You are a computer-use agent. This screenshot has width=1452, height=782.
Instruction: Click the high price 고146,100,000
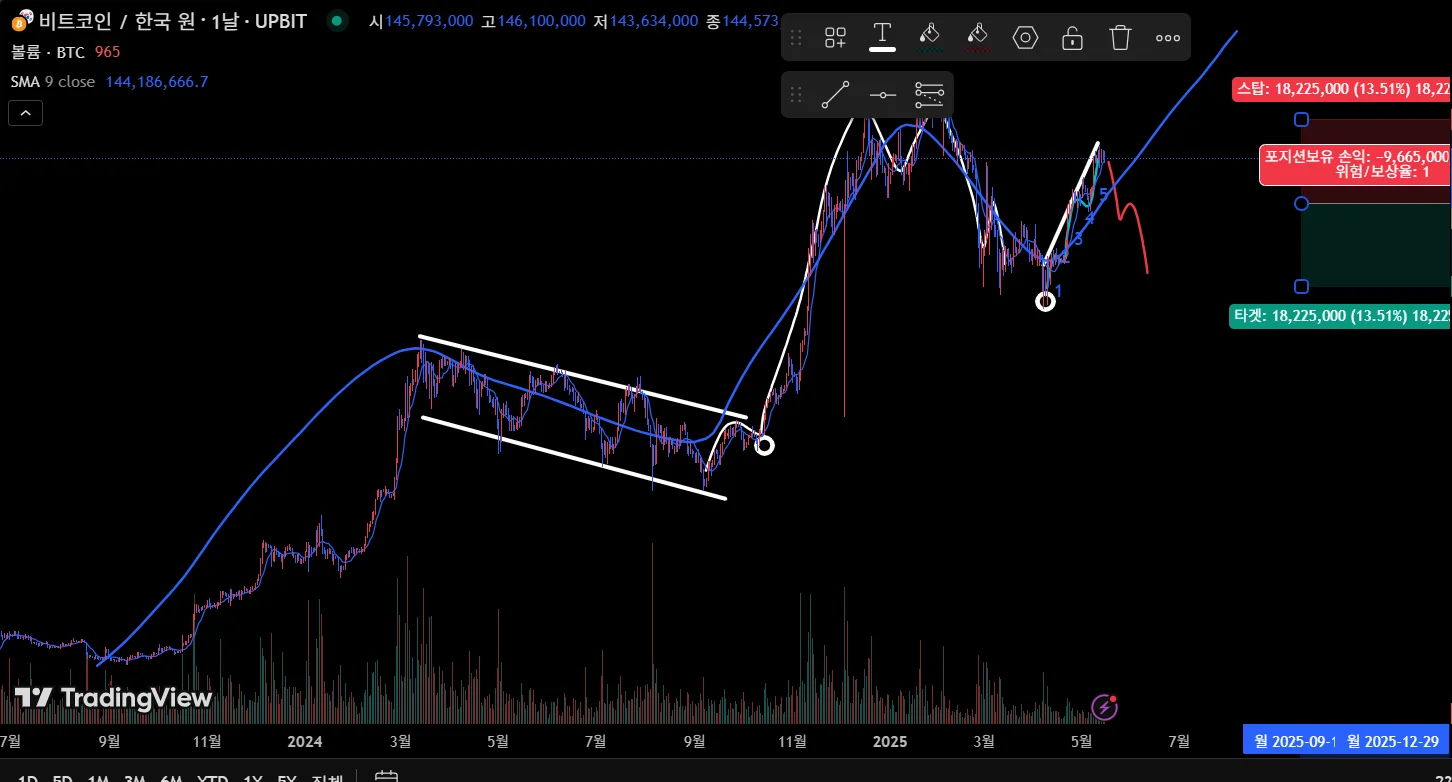tap(533, 21)
